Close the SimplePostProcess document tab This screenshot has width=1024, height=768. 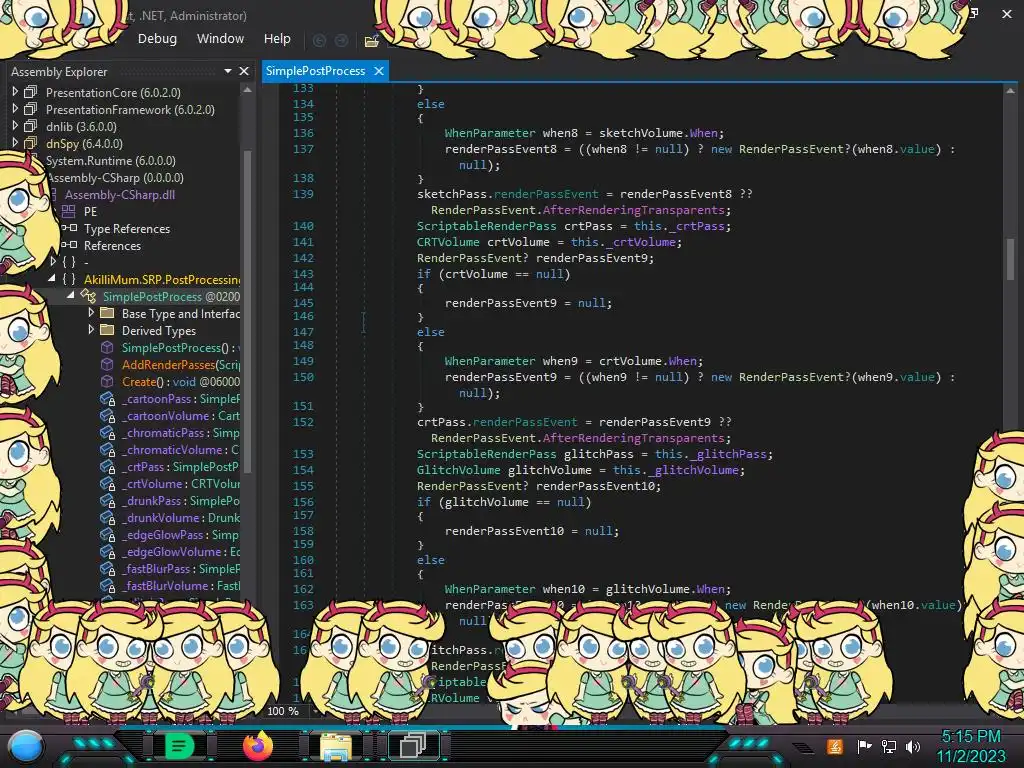379,71
